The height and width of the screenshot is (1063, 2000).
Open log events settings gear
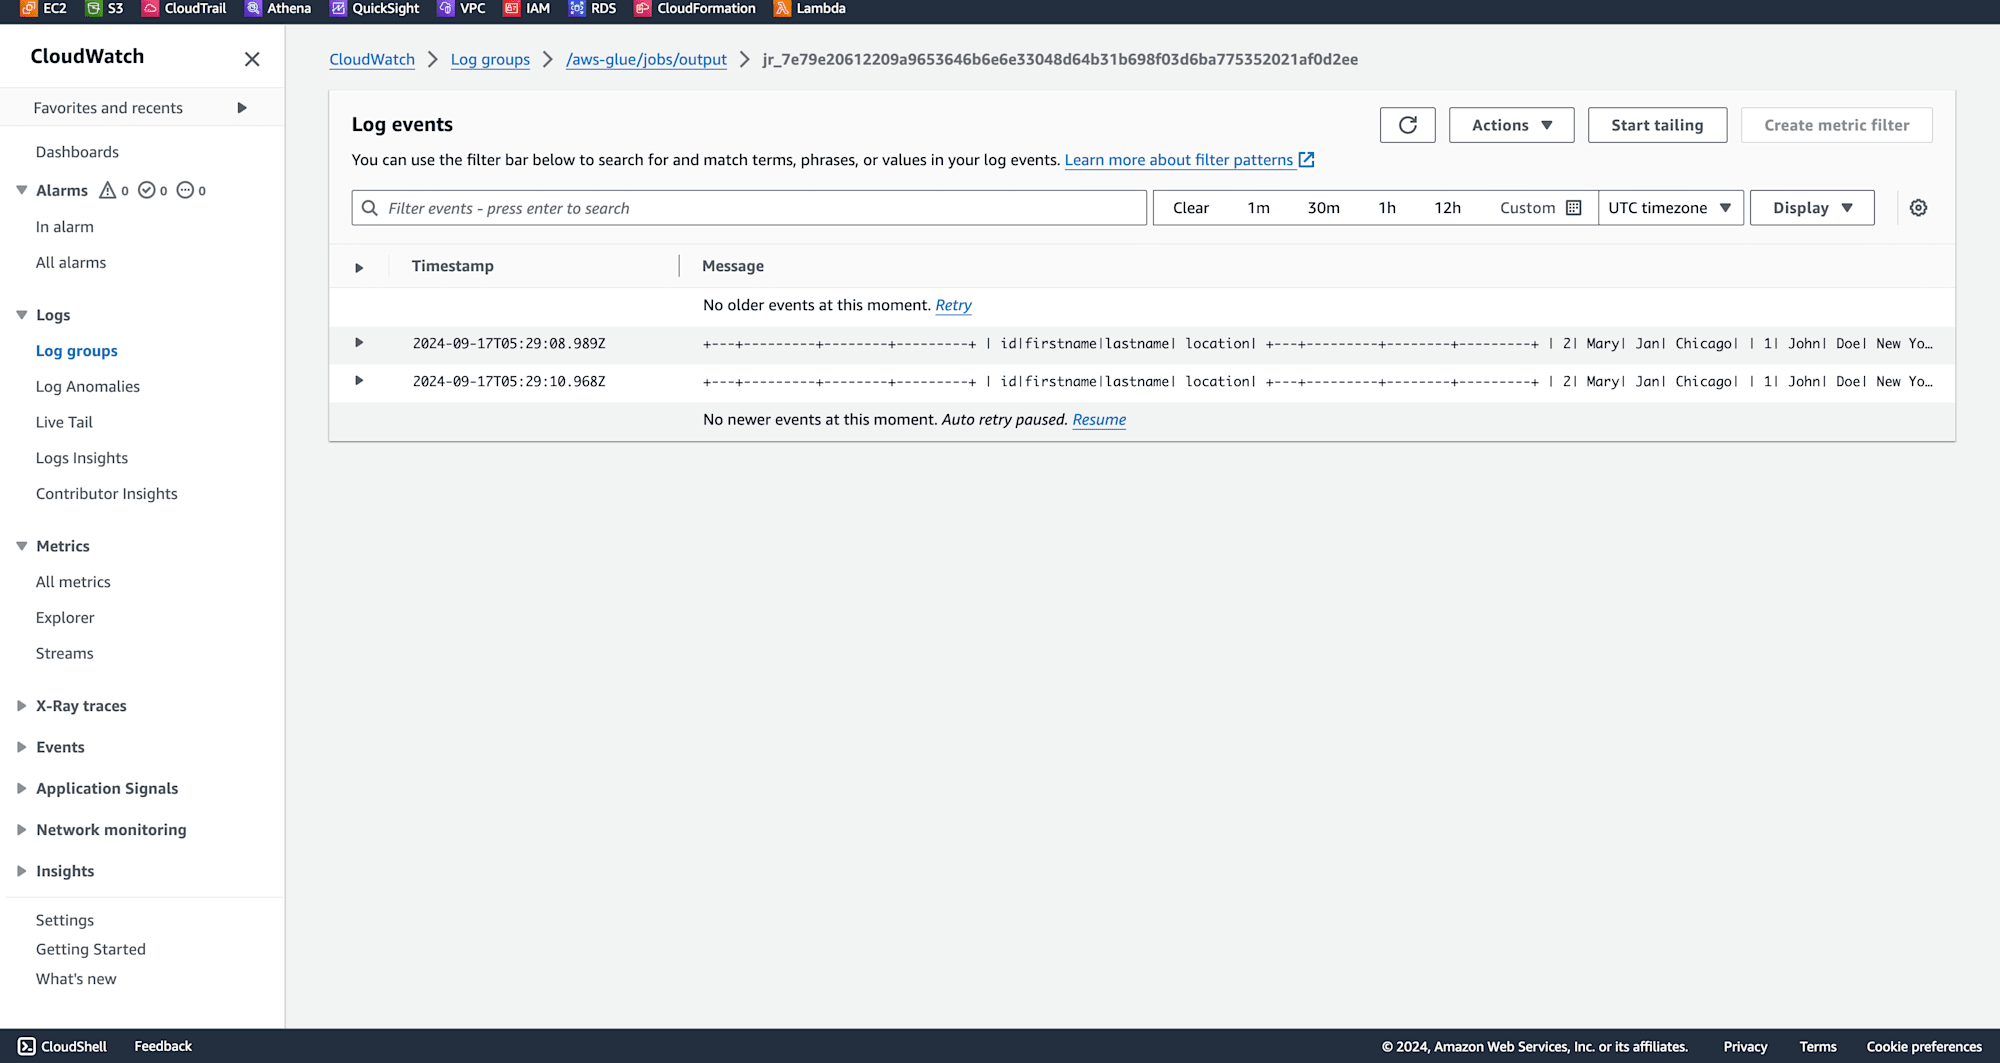[x=1918, y=208]
